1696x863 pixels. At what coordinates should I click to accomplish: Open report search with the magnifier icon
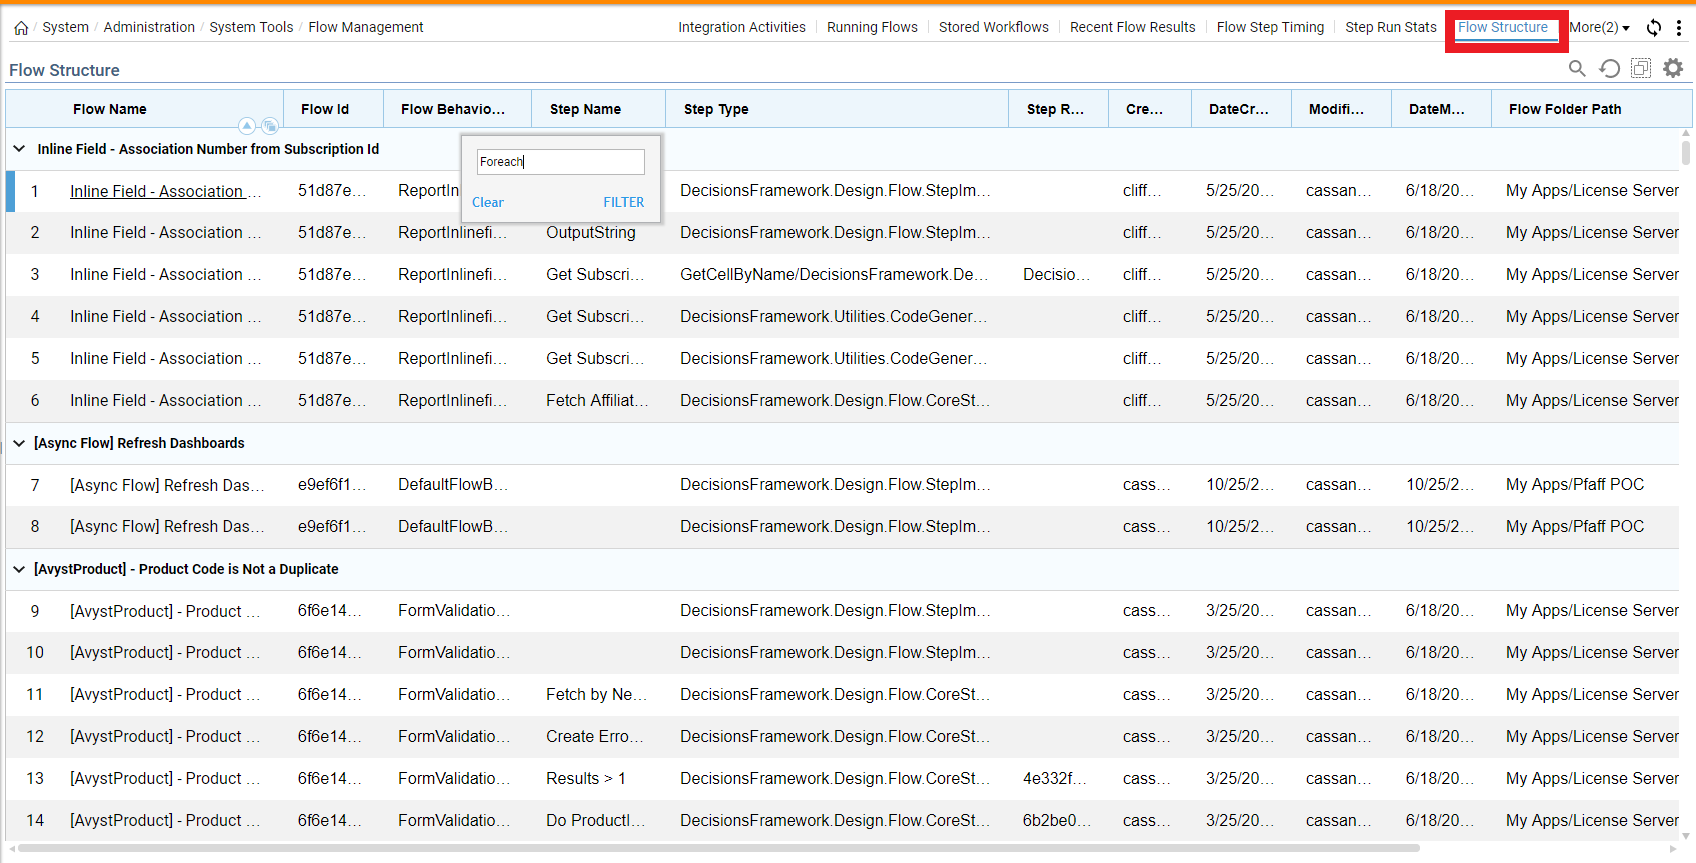coord(1577,68)
